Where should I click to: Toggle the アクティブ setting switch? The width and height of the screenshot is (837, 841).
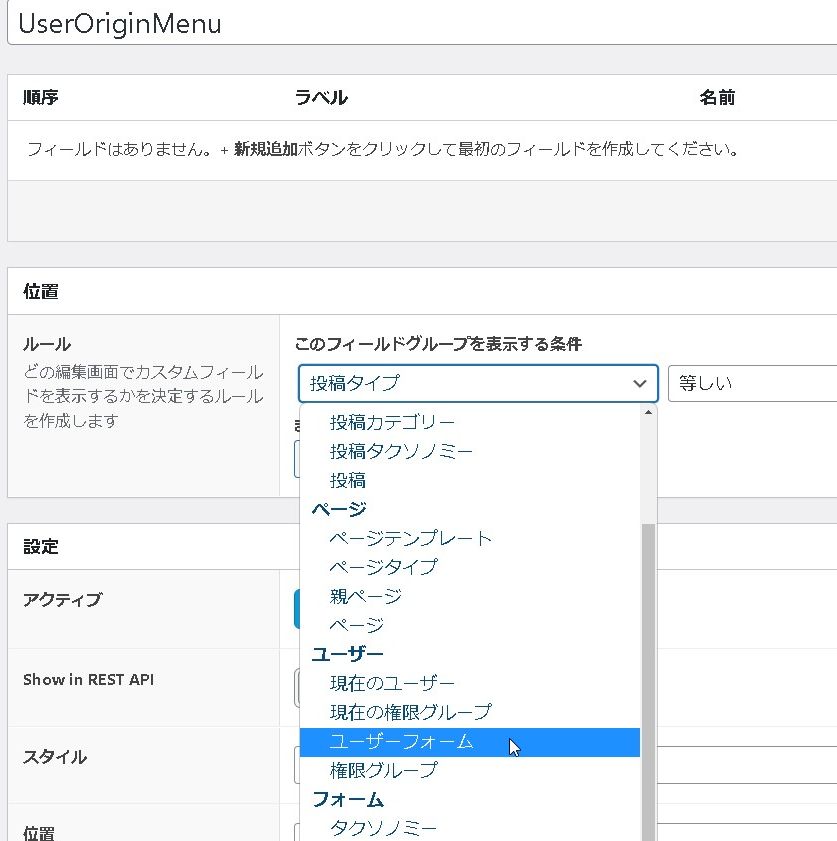(297, 609)
